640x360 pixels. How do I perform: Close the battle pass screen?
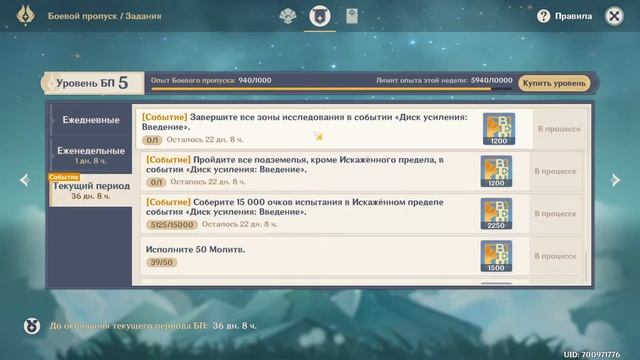pos(614,16)
